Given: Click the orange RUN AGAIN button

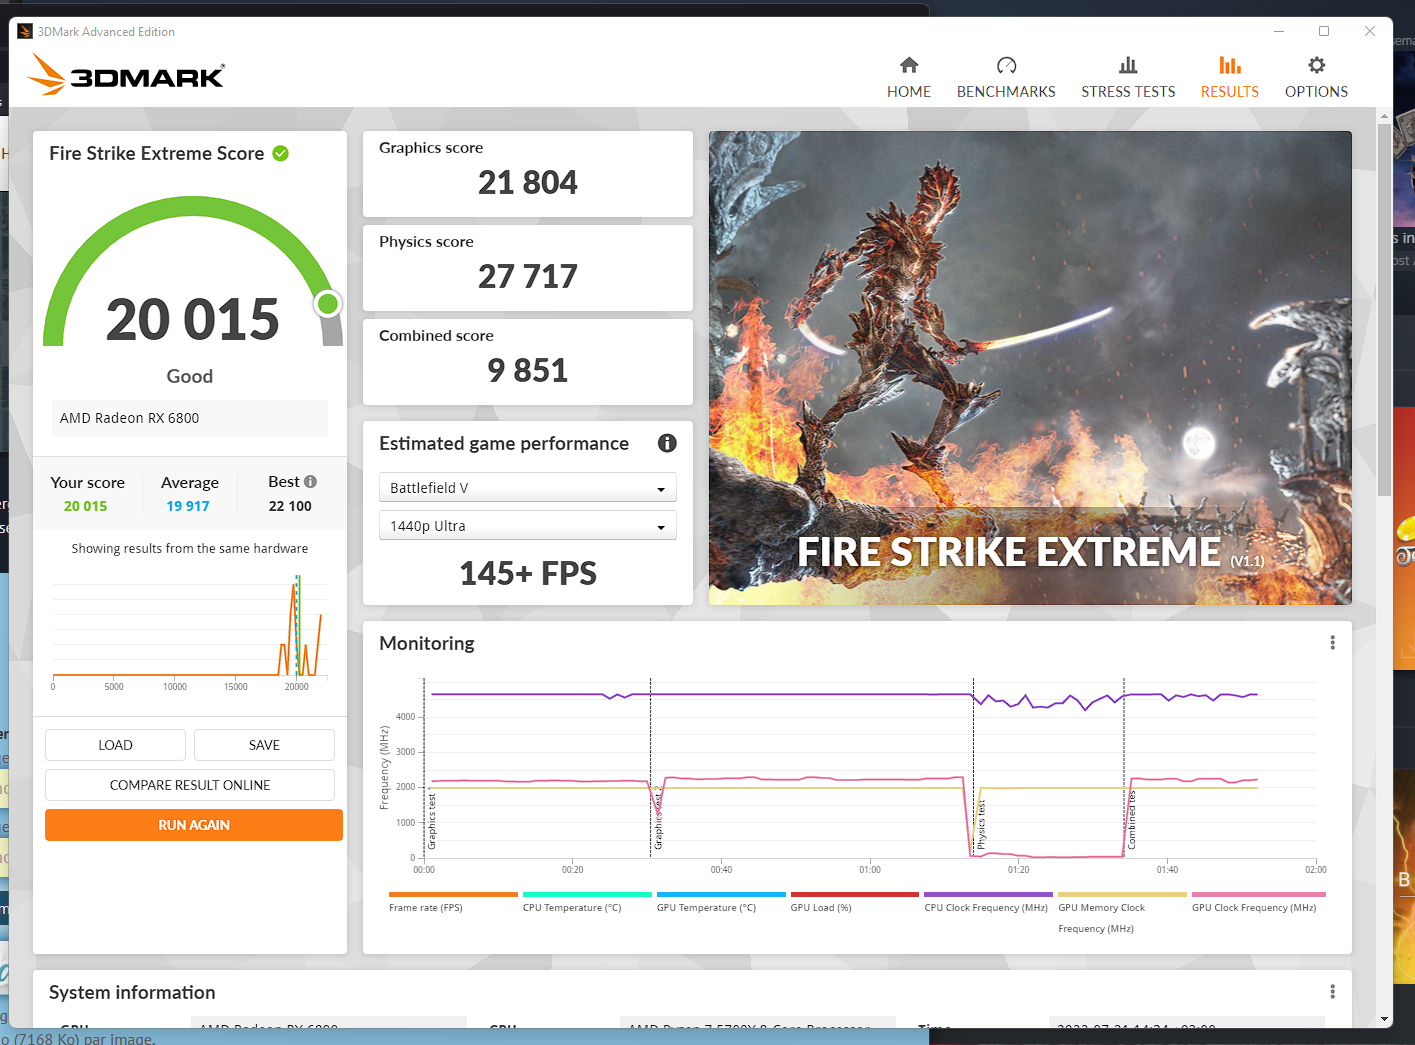Looking at the screenshot, I should click(194, 825).
